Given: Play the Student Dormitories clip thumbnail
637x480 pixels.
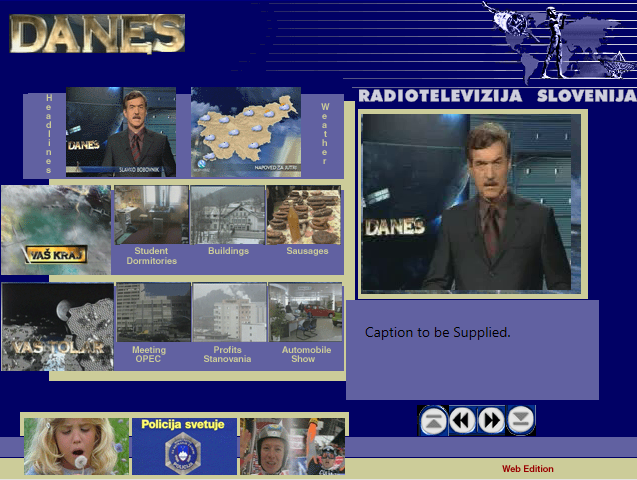Looking at the screenshot, I should pos(152,215).
